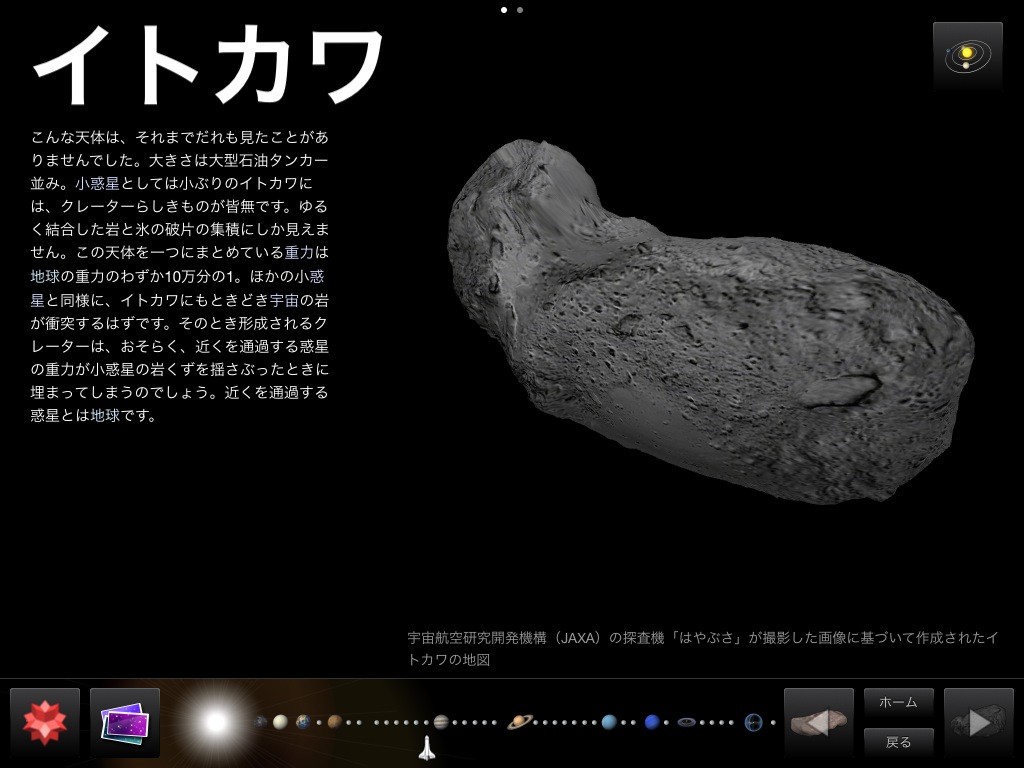Follow the 宇宙 link in the text
Viewport: 1024px width, 768px height.
tap(284, 299)
